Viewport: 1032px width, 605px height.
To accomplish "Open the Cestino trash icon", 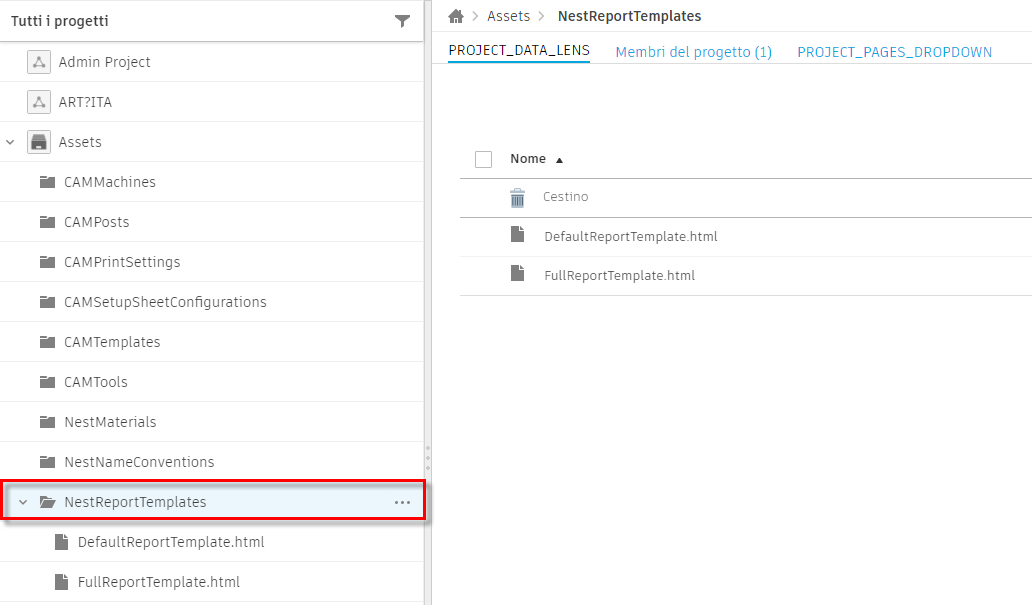I will point(517,197).
